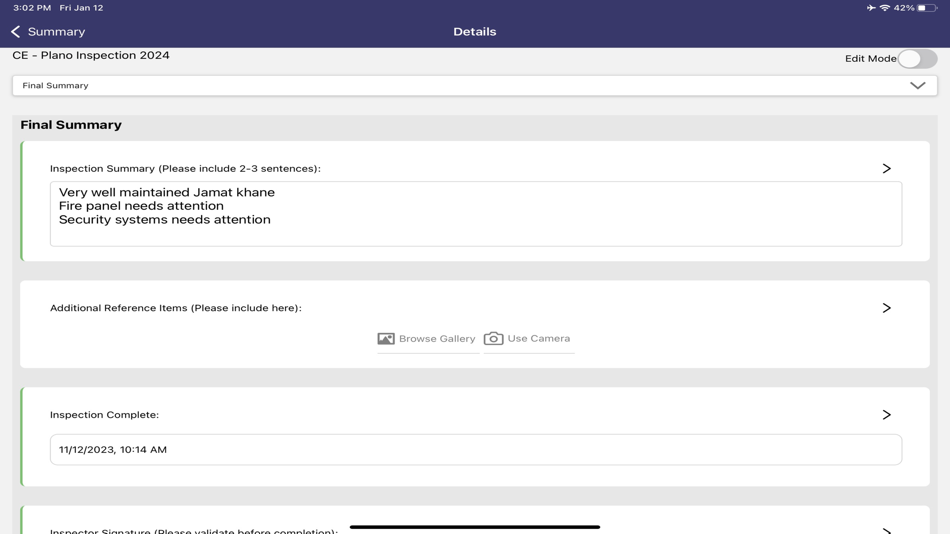
Task: Tap the 'Fri Jan 12' date text
Action: pos(81,8)
